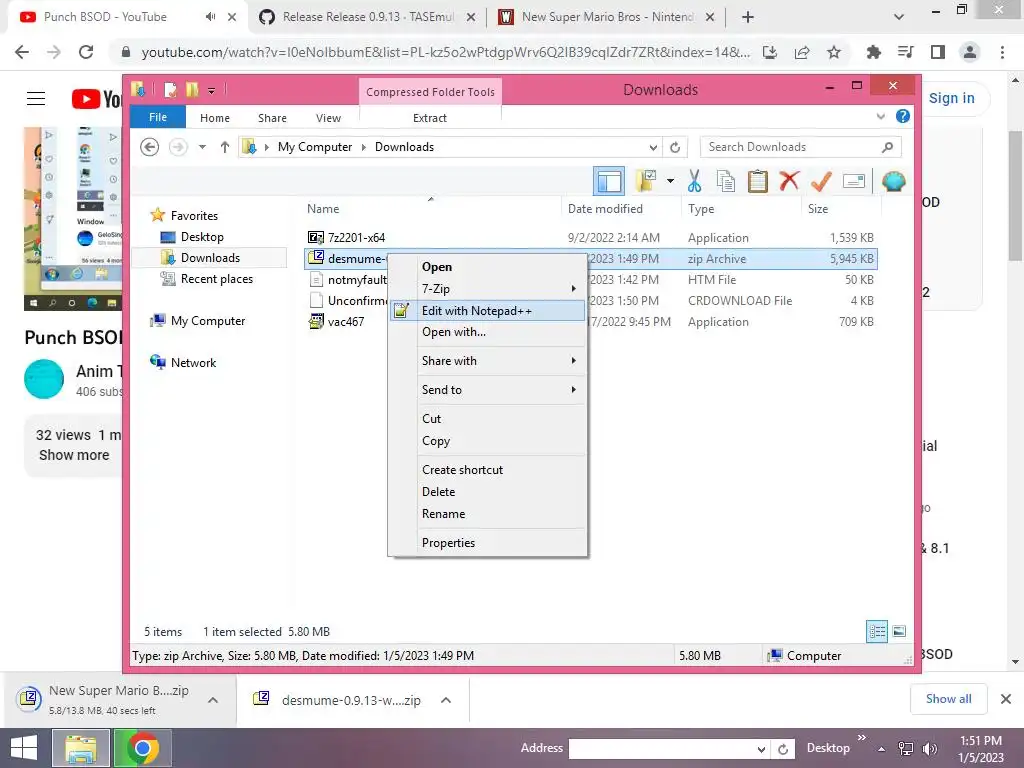Select Edit with Notepad++ entry
1024x768 pixels.
pos(487,310)
